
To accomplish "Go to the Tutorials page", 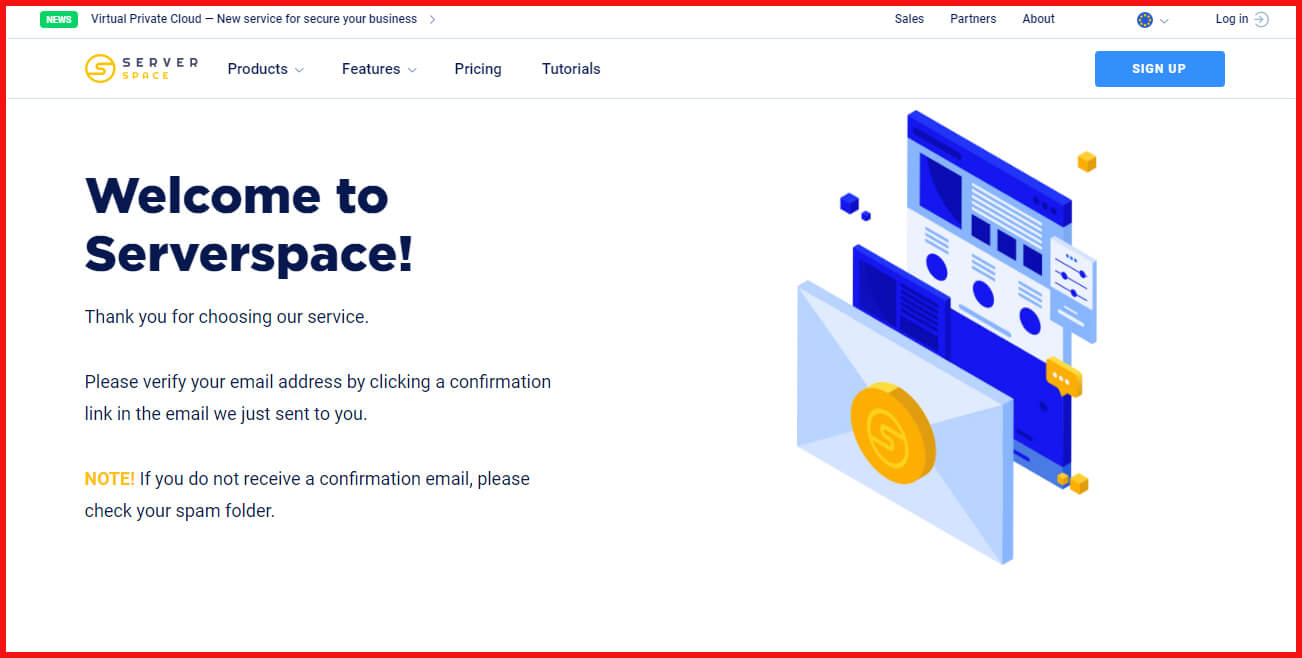I will tap(571, 69).
